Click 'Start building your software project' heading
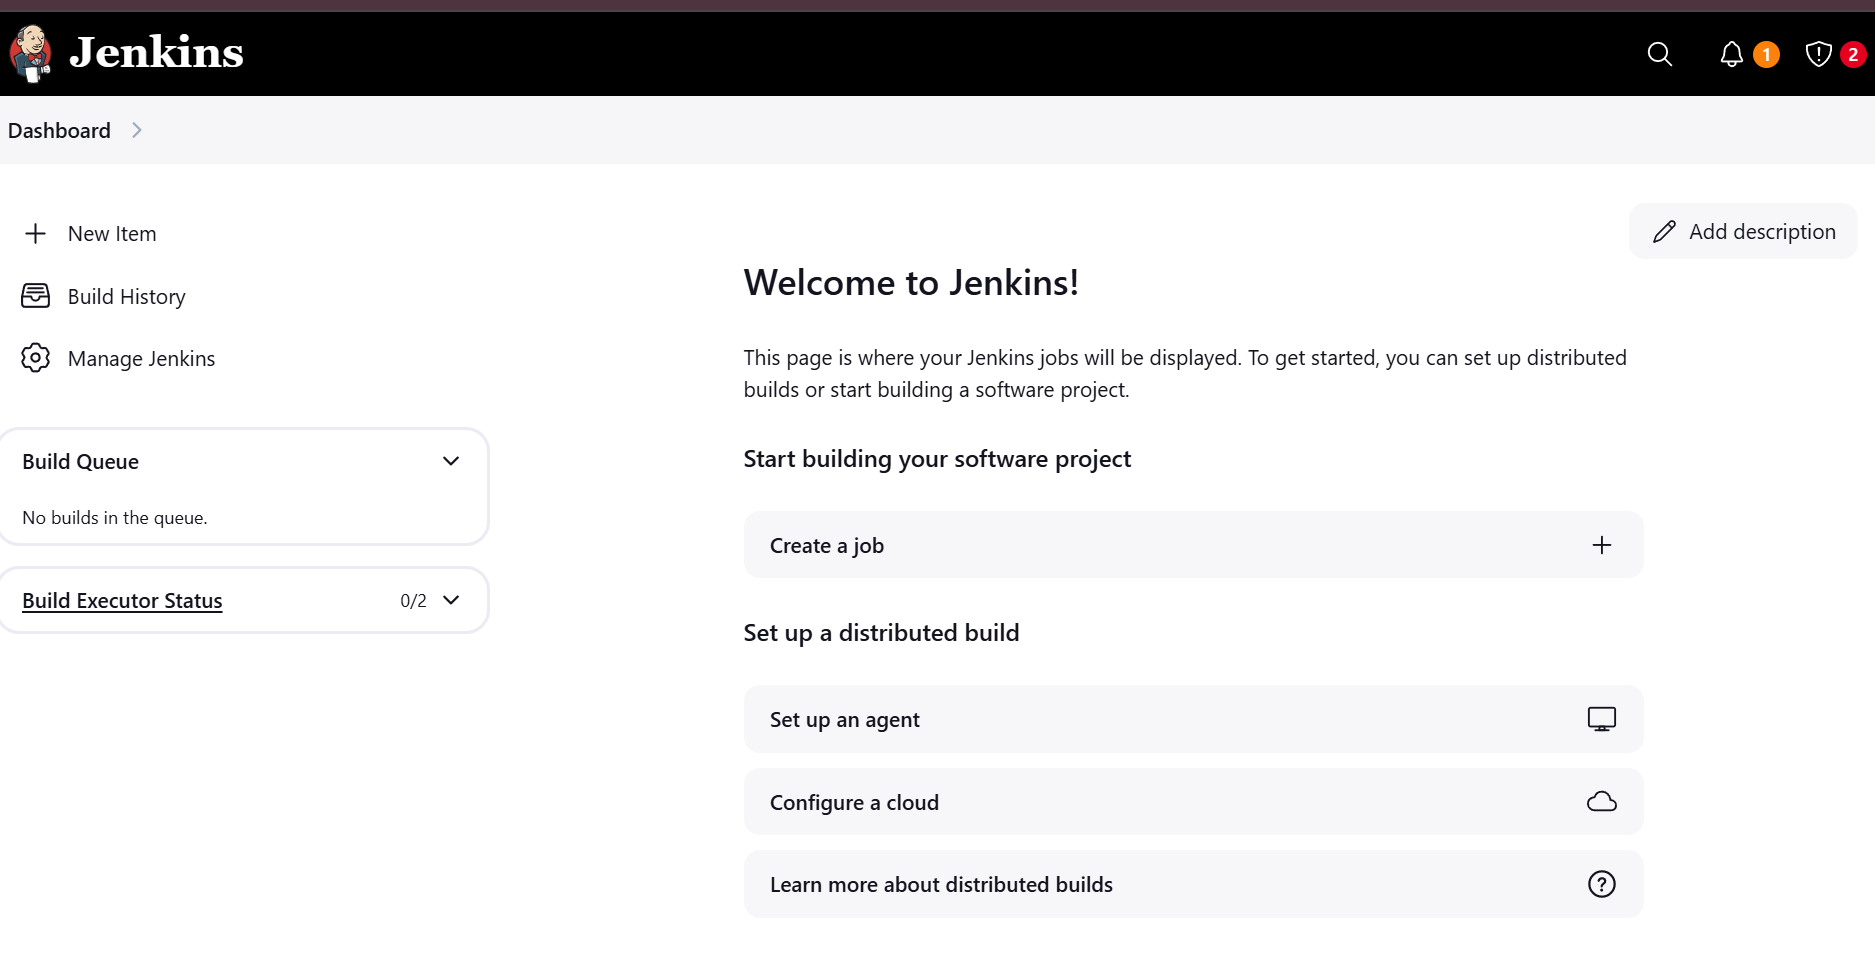 (x=937, y=459)
